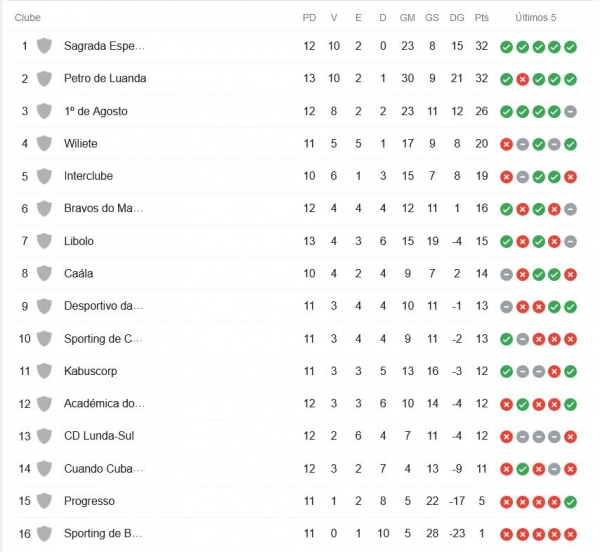Screen dimensions: 600x552
Task: Click the Sagrada Esperança club crest icon
Action: point(44,46)
